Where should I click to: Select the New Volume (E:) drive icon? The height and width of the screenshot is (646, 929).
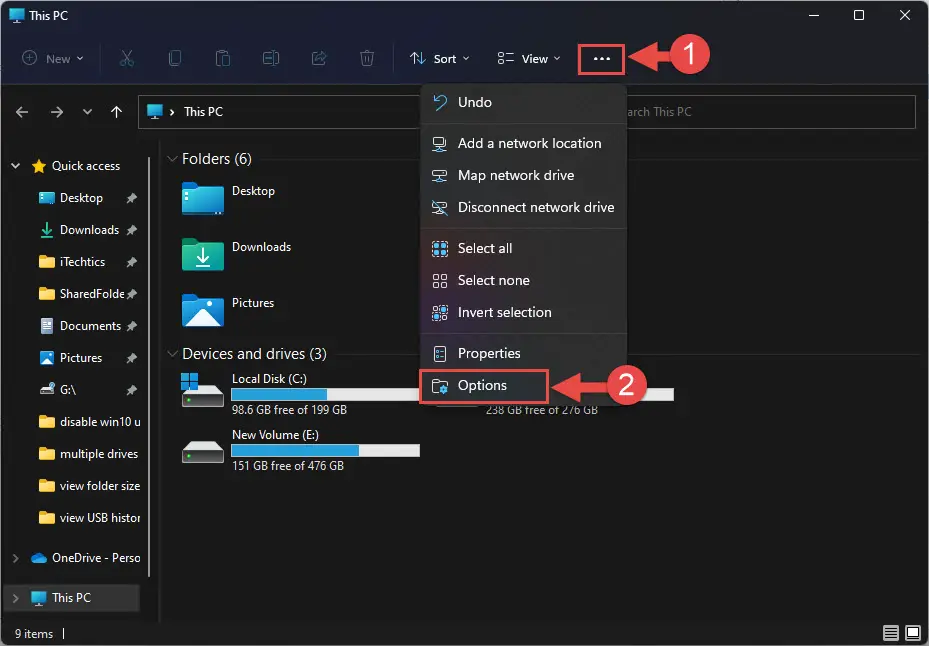[x=203, y=452]
